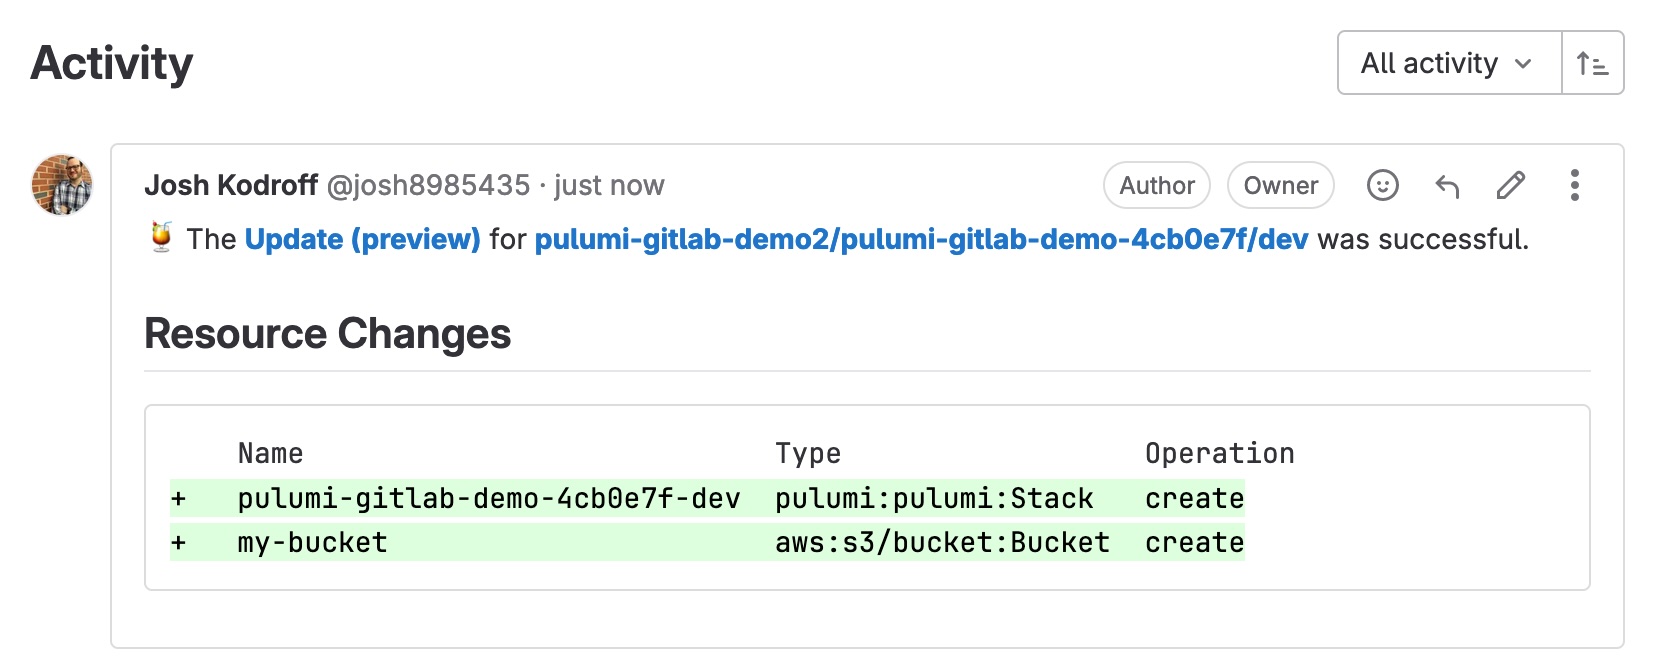
Task: Click the Owner badge
Action: [1281, 185]
